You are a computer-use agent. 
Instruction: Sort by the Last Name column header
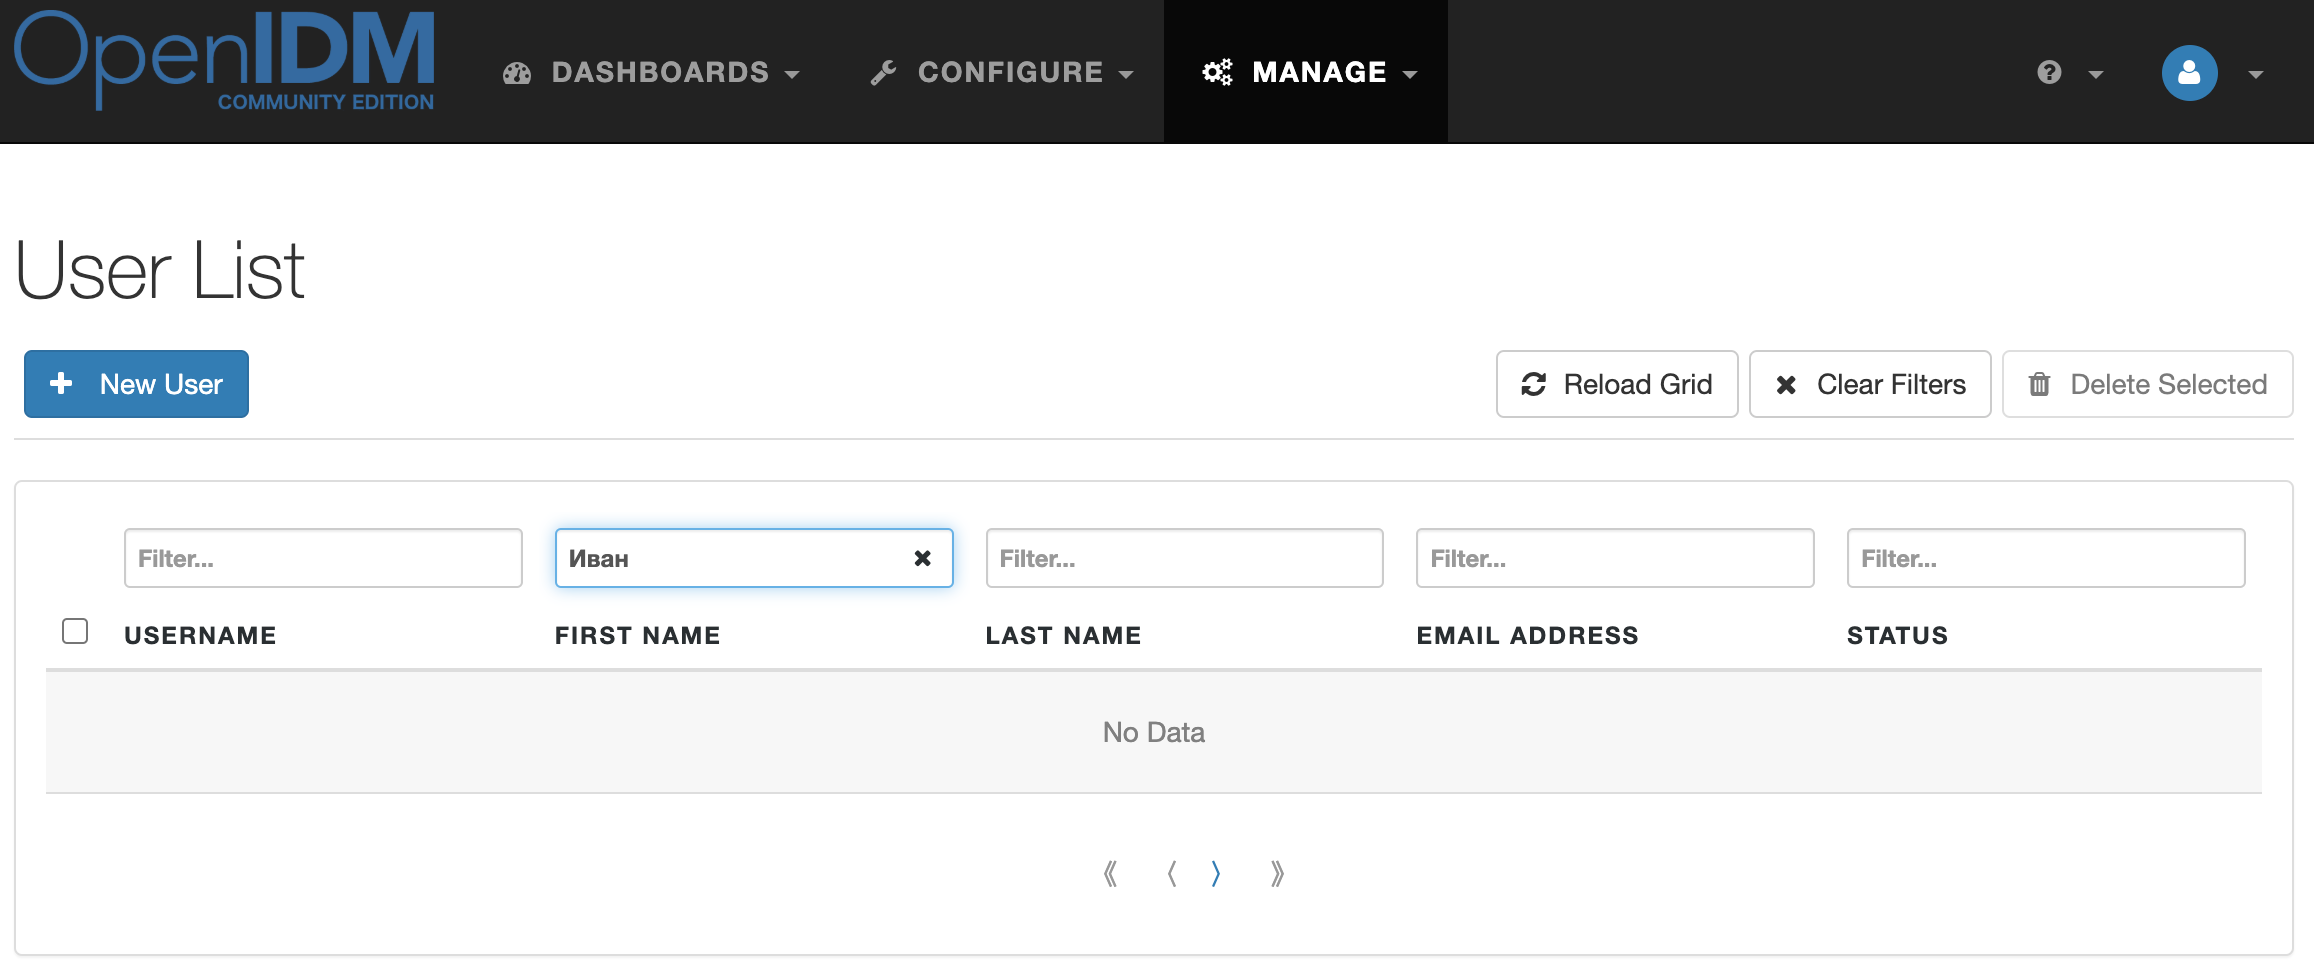click(x=1063, y=635)
